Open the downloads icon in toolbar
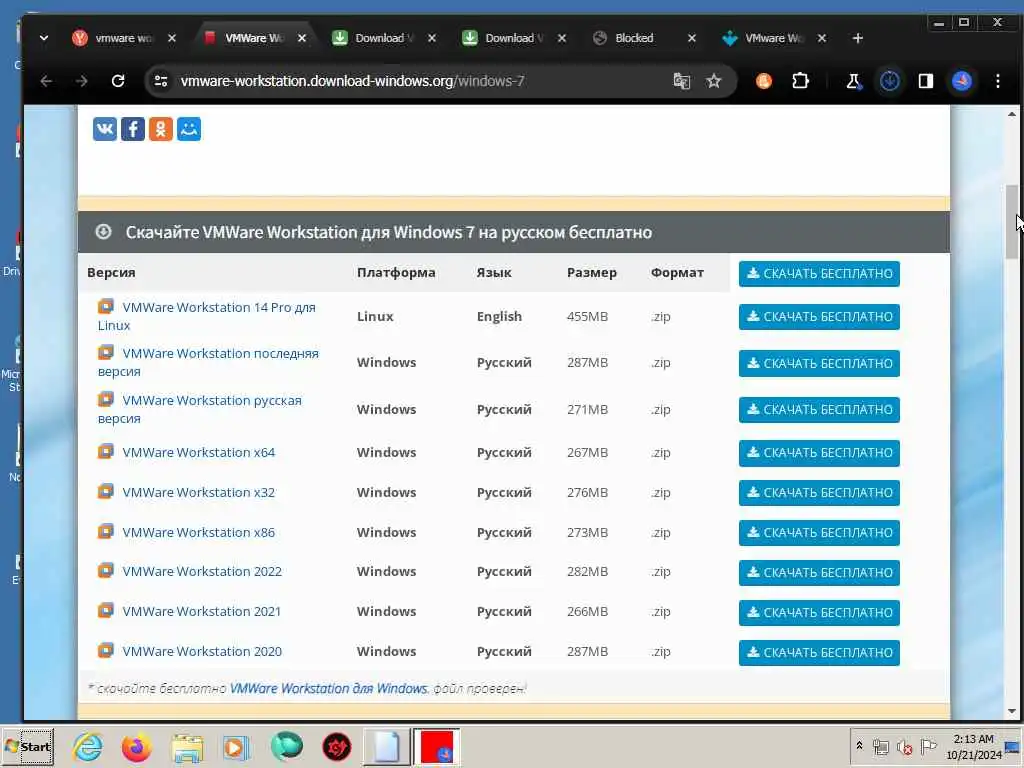 click(889, 81)
